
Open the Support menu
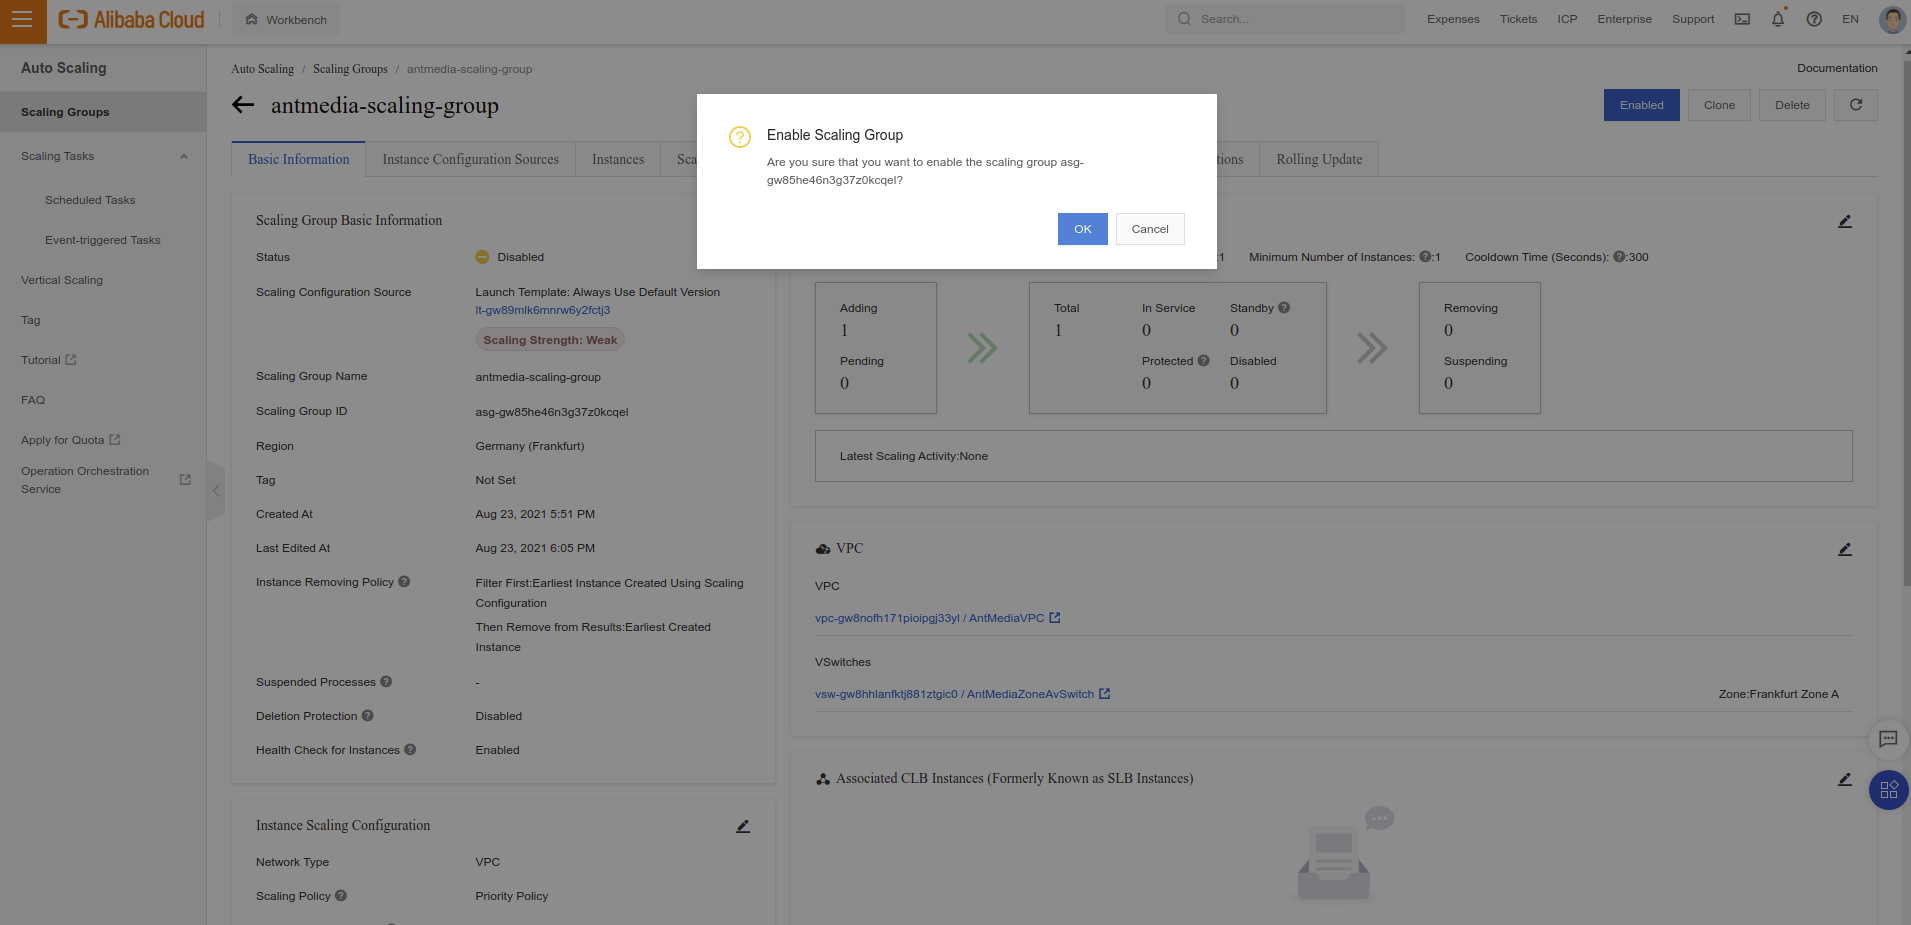tap(1693, 19)
